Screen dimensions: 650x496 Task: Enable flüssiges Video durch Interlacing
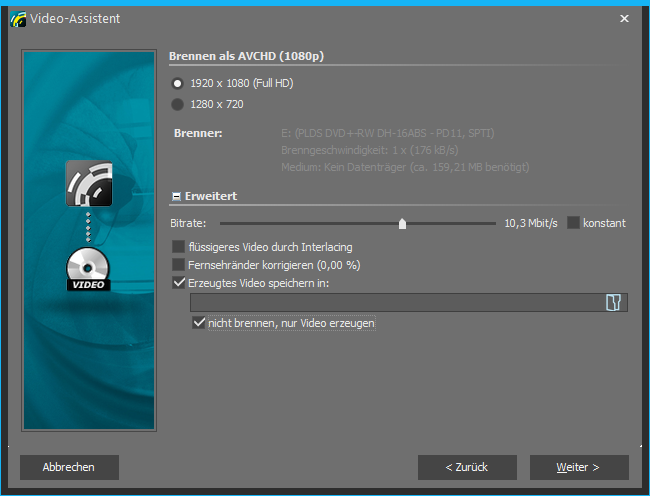tap(179, 247)
